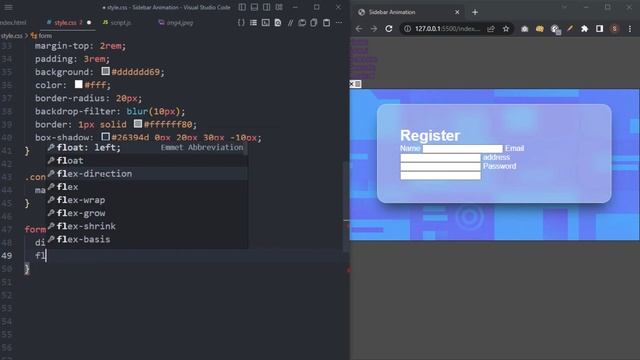Focus the input left of address label
This screenshot has height=360, width=640.
pos(440,158)
